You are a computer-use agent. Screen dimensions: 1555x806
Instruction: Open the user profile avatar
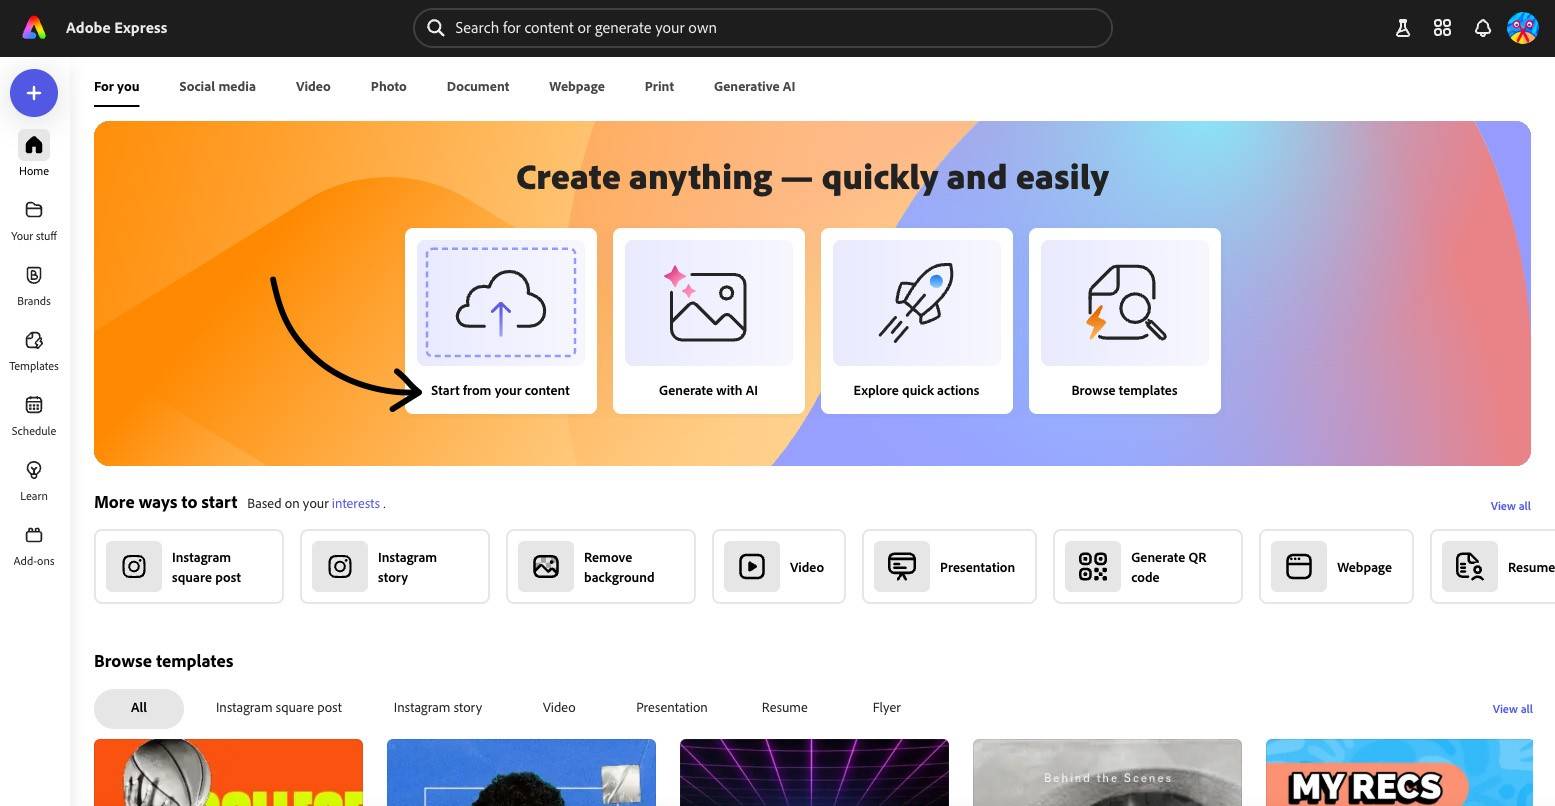pyautogui.click(x=1522, y=28)
